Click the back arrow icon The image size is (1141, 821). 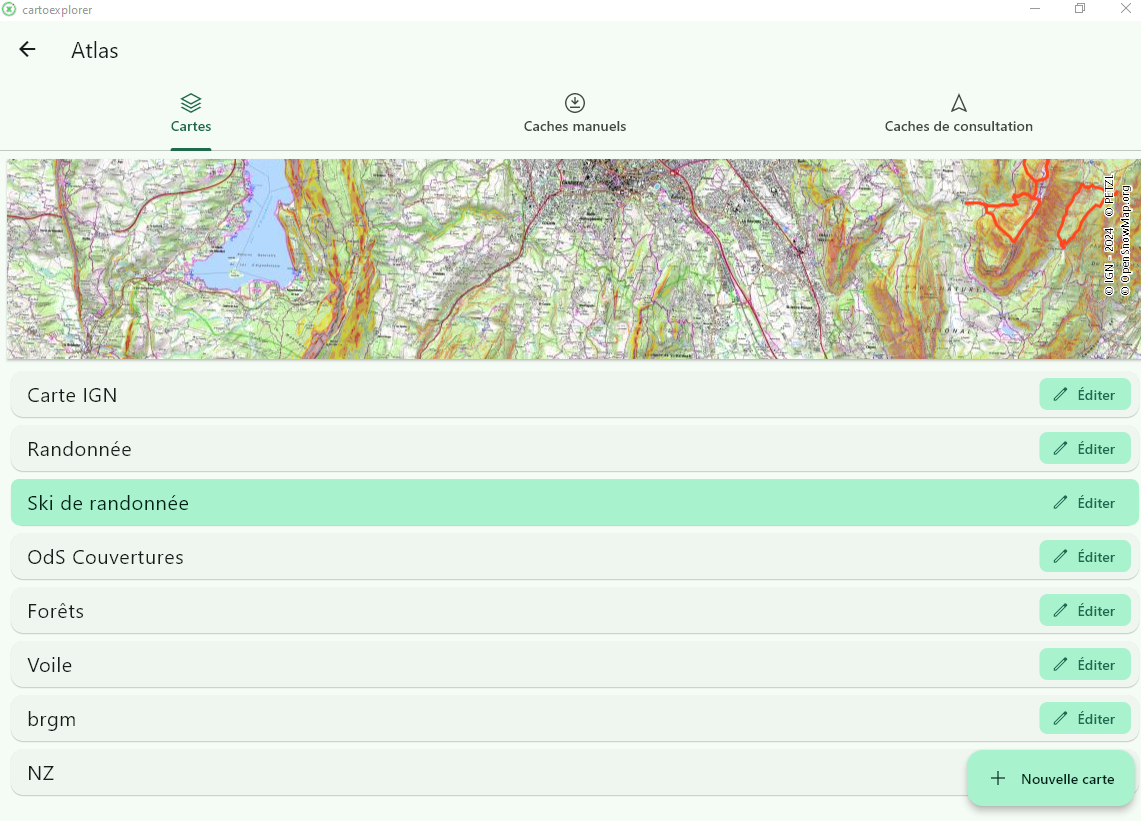[27, 50]
